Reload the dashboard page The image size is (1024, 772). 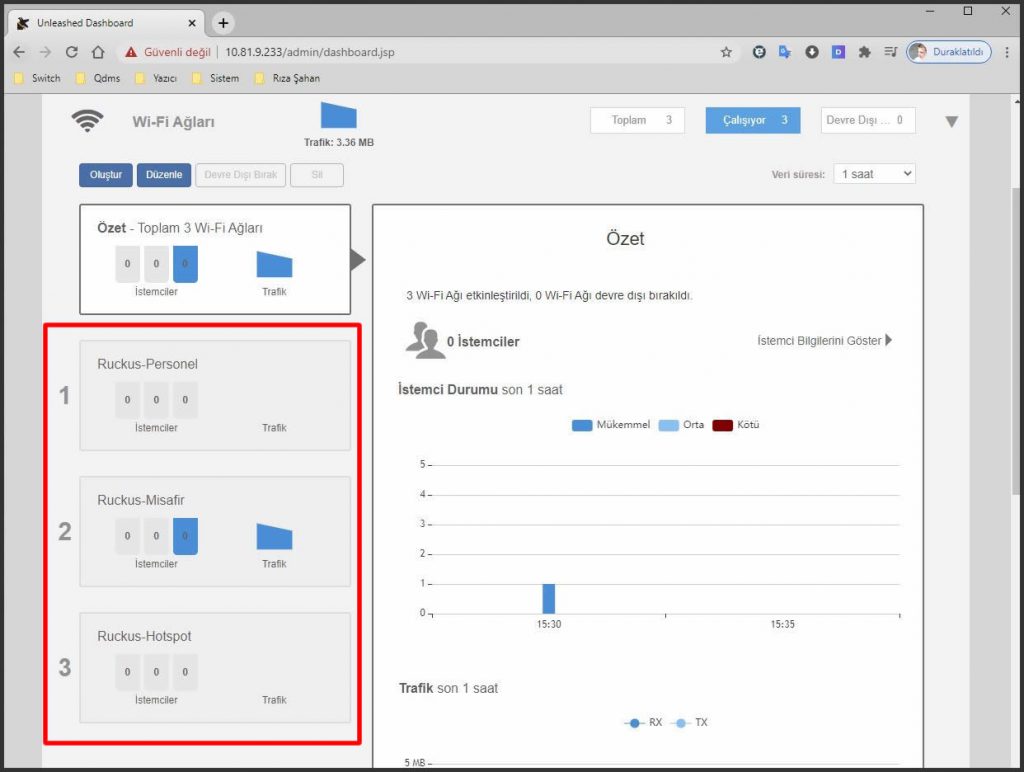(x=72, y=52)
